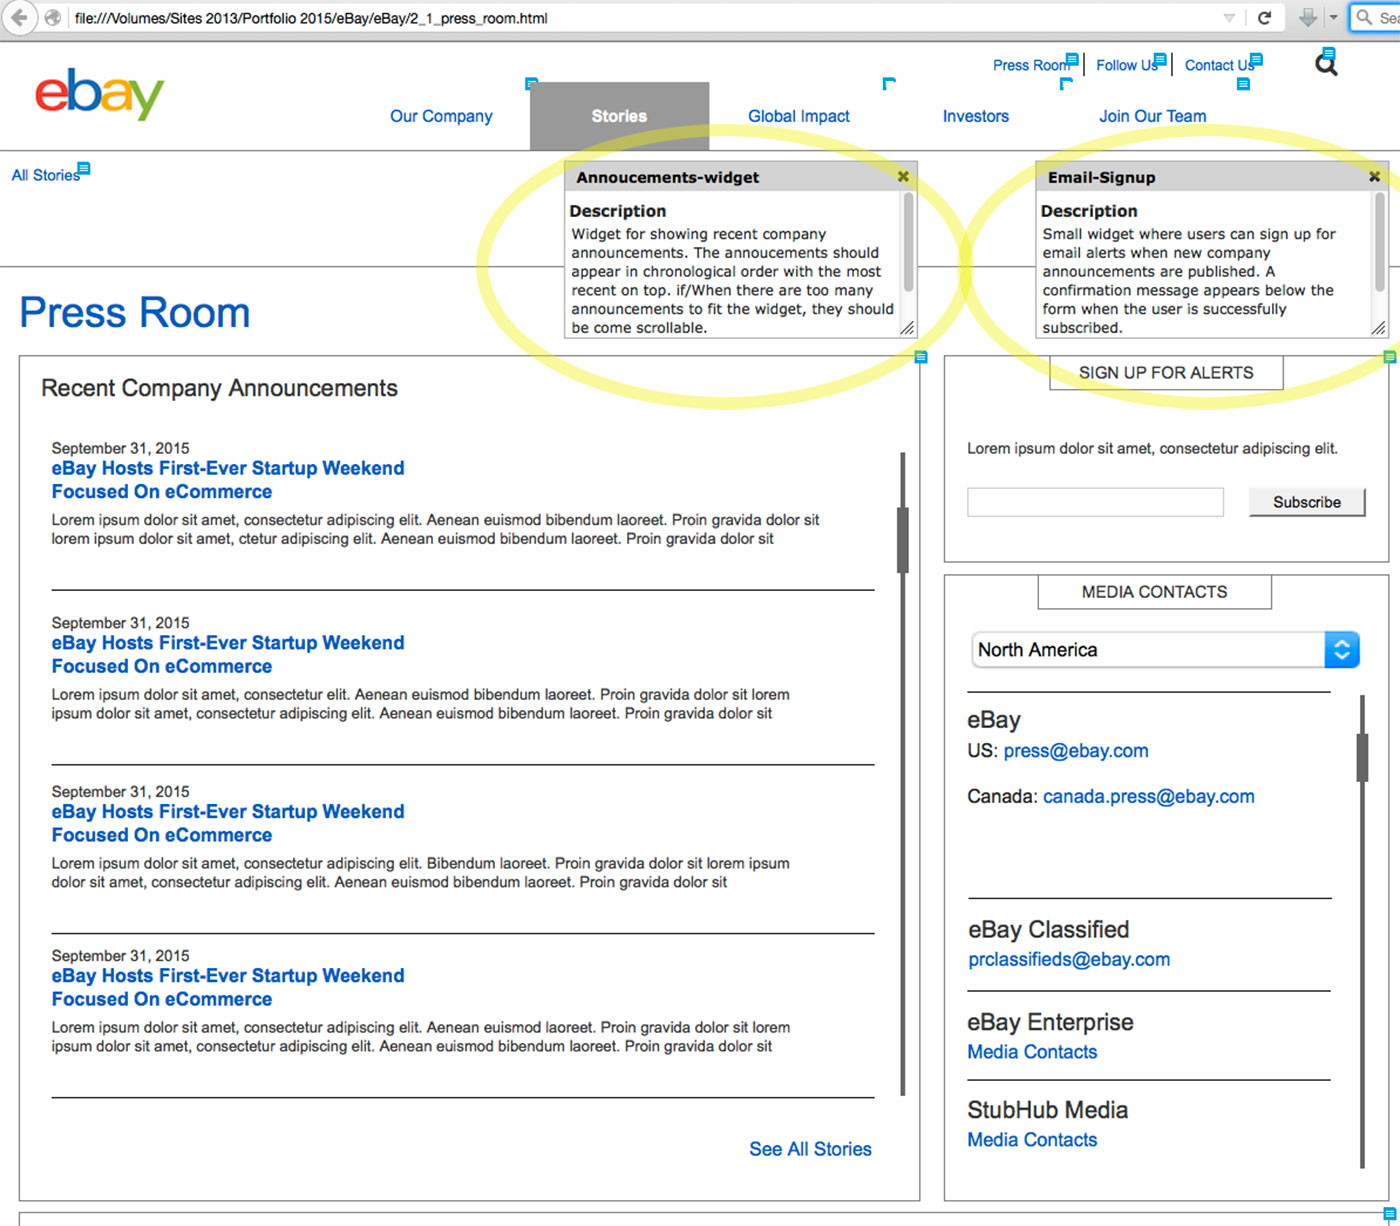1400x1226 pixels.
Task: Click the email alerts input field
Action: pyautogui.click(x=1095, y=502)
